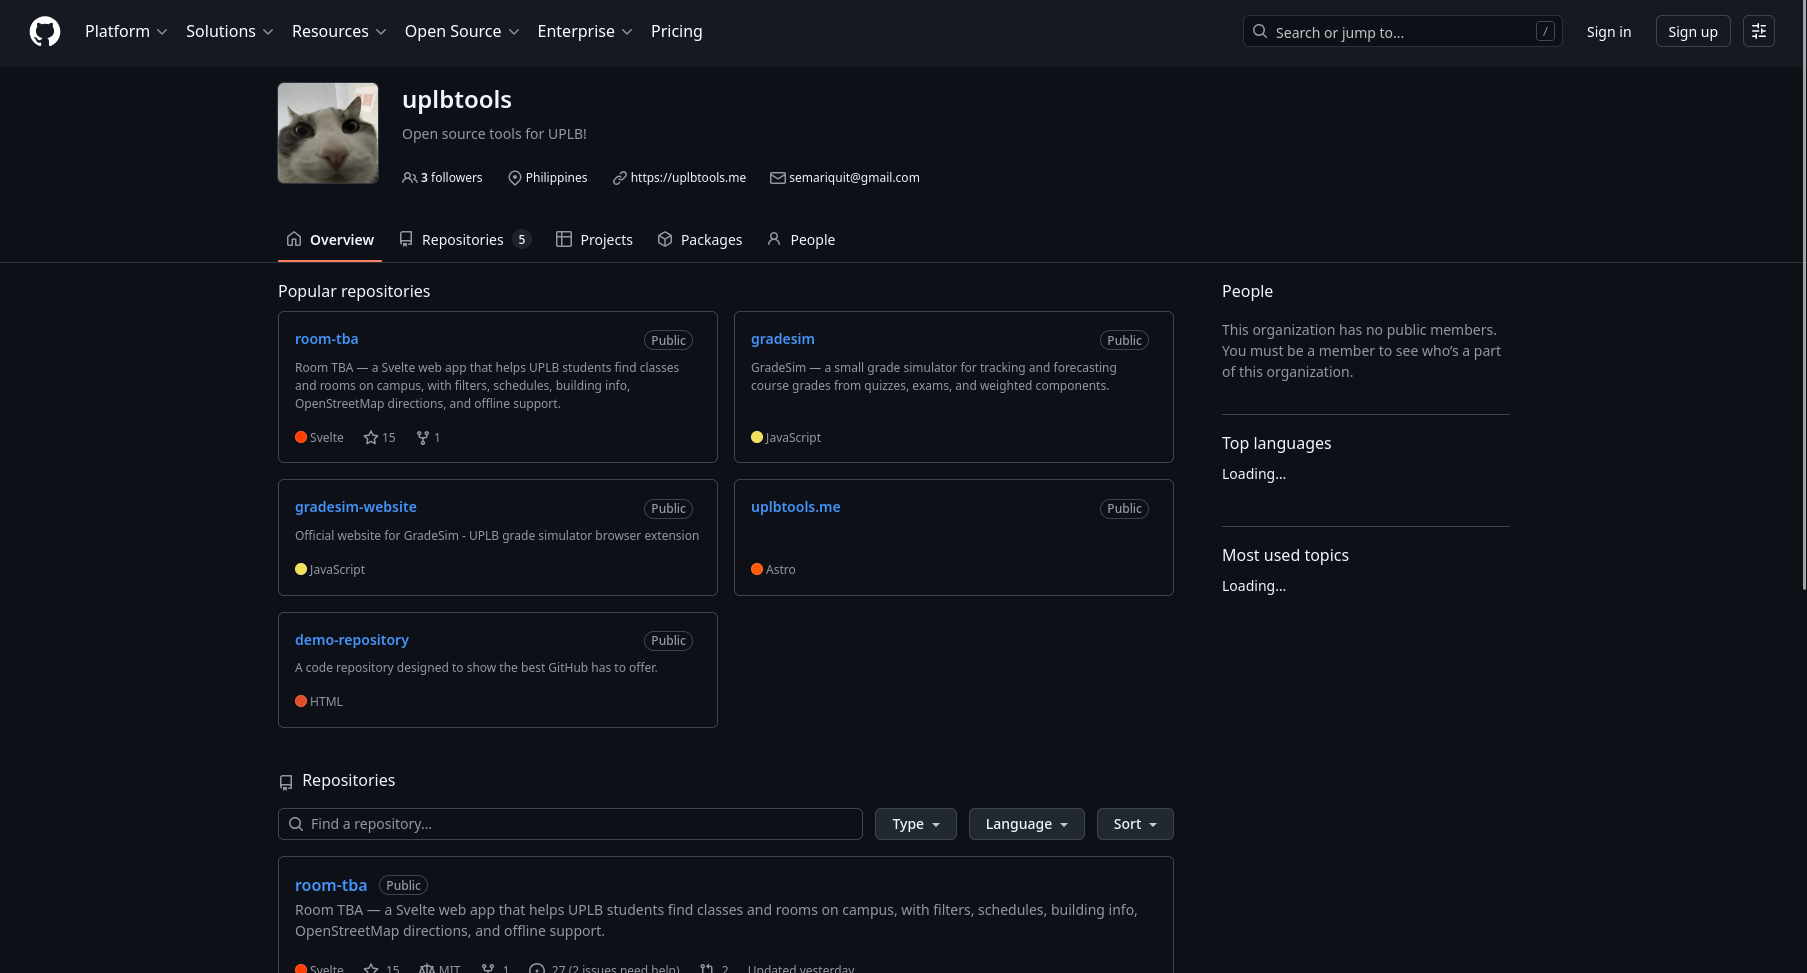Click the Sign in link
The width and height of the screenshot is (1807, 973).
tap(1609, 32)
